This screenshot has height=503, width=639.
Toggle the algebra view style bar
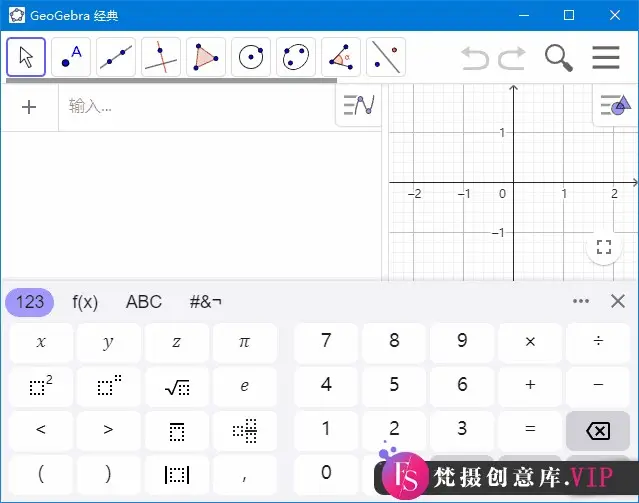tap(359, 105)
